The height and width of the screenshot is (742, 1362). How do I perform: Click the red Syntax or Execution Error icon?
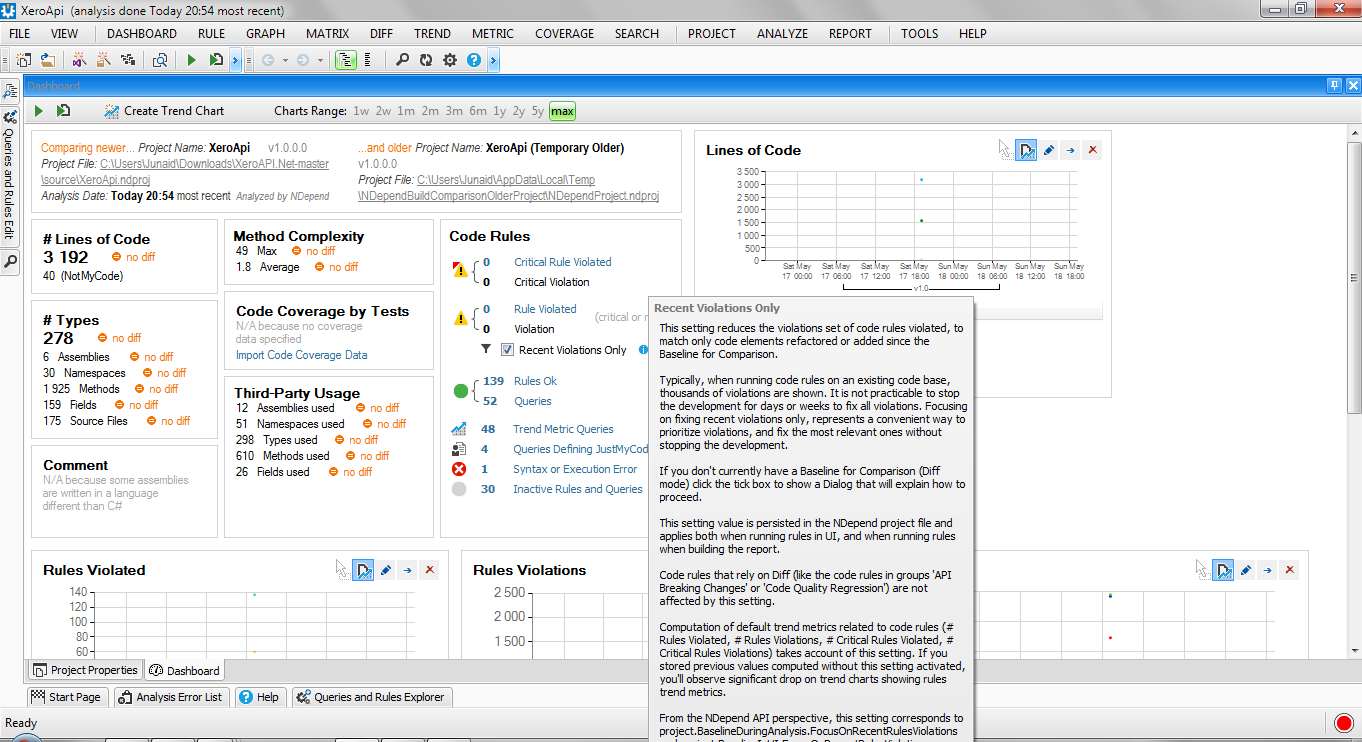click(459, 469)
